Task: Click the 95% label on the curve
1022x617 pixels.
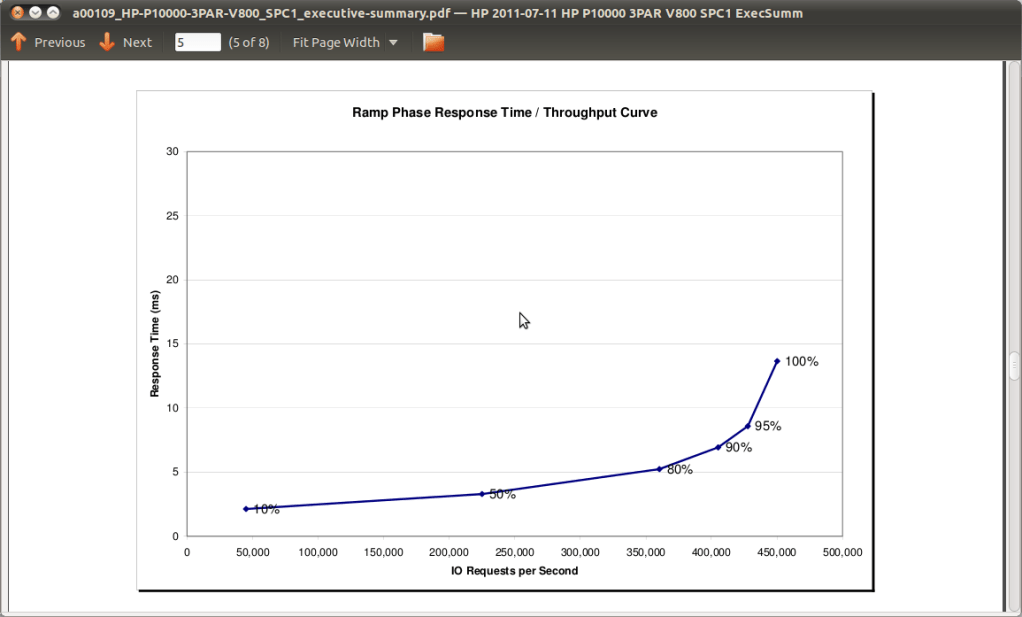Action: click(768, 426)
